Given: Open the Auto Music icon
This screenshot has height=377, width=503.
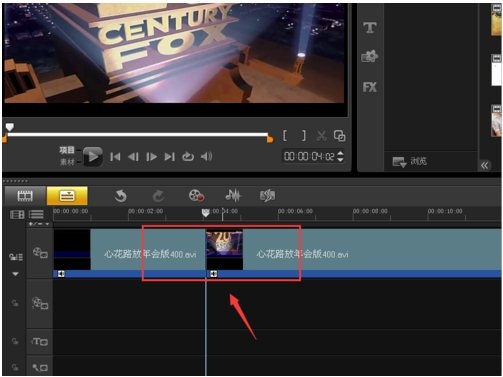Looking at the screenshot, I should pos(267,196).
